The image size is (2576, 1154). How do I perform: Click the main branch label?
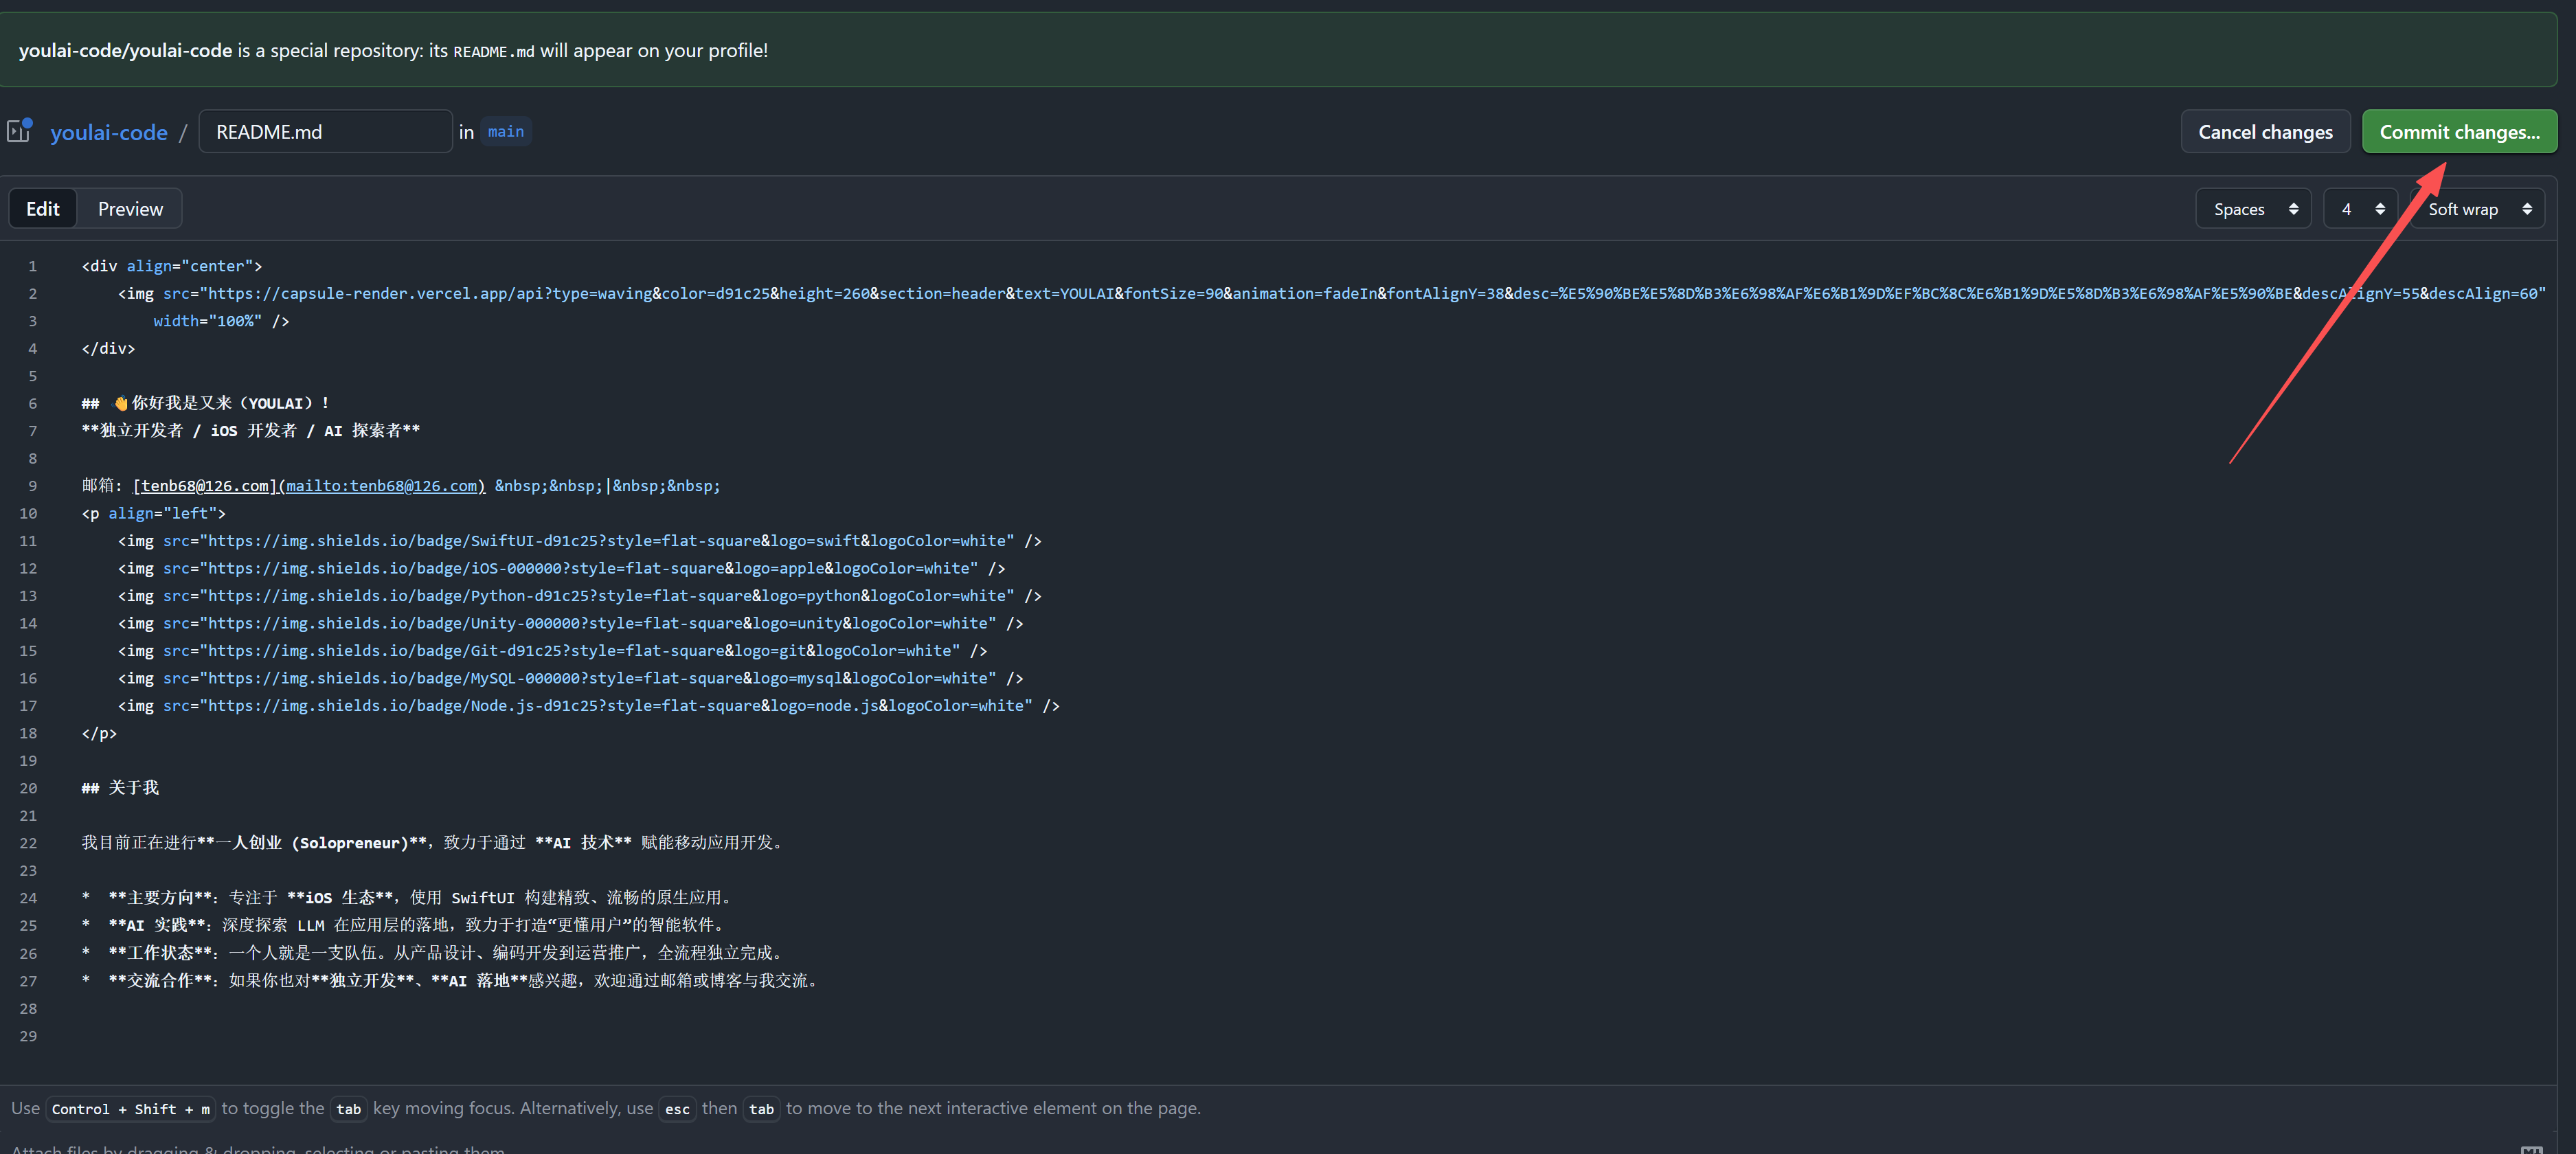pos(505,132)
